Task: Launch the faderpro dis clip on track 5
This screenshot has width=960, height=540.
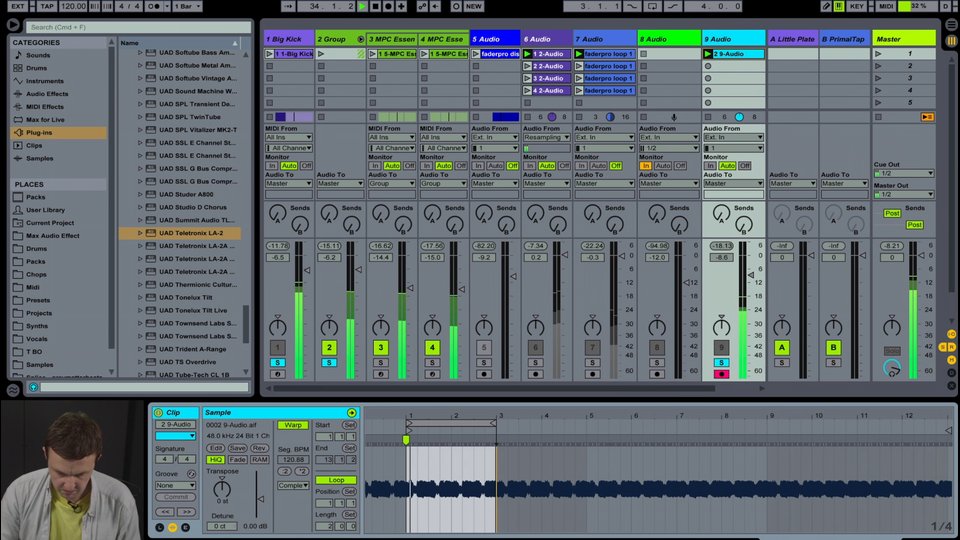Action: click(x=476, y=54)
